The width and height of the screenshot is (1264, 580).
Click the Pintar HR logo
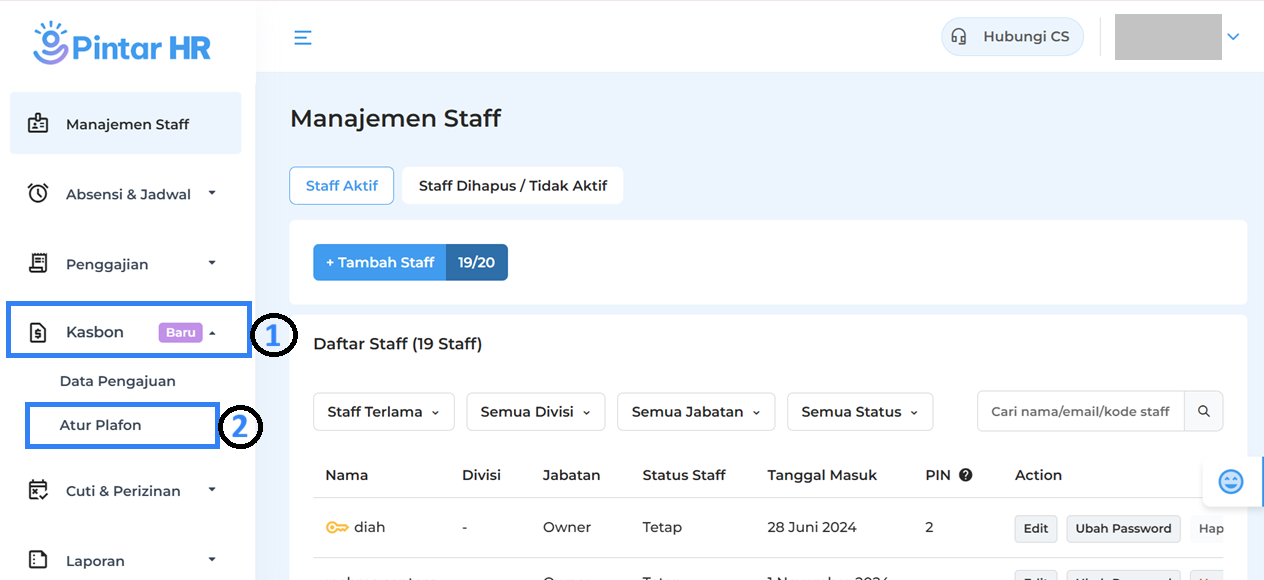pyautogui.click(x=122, y=44)
